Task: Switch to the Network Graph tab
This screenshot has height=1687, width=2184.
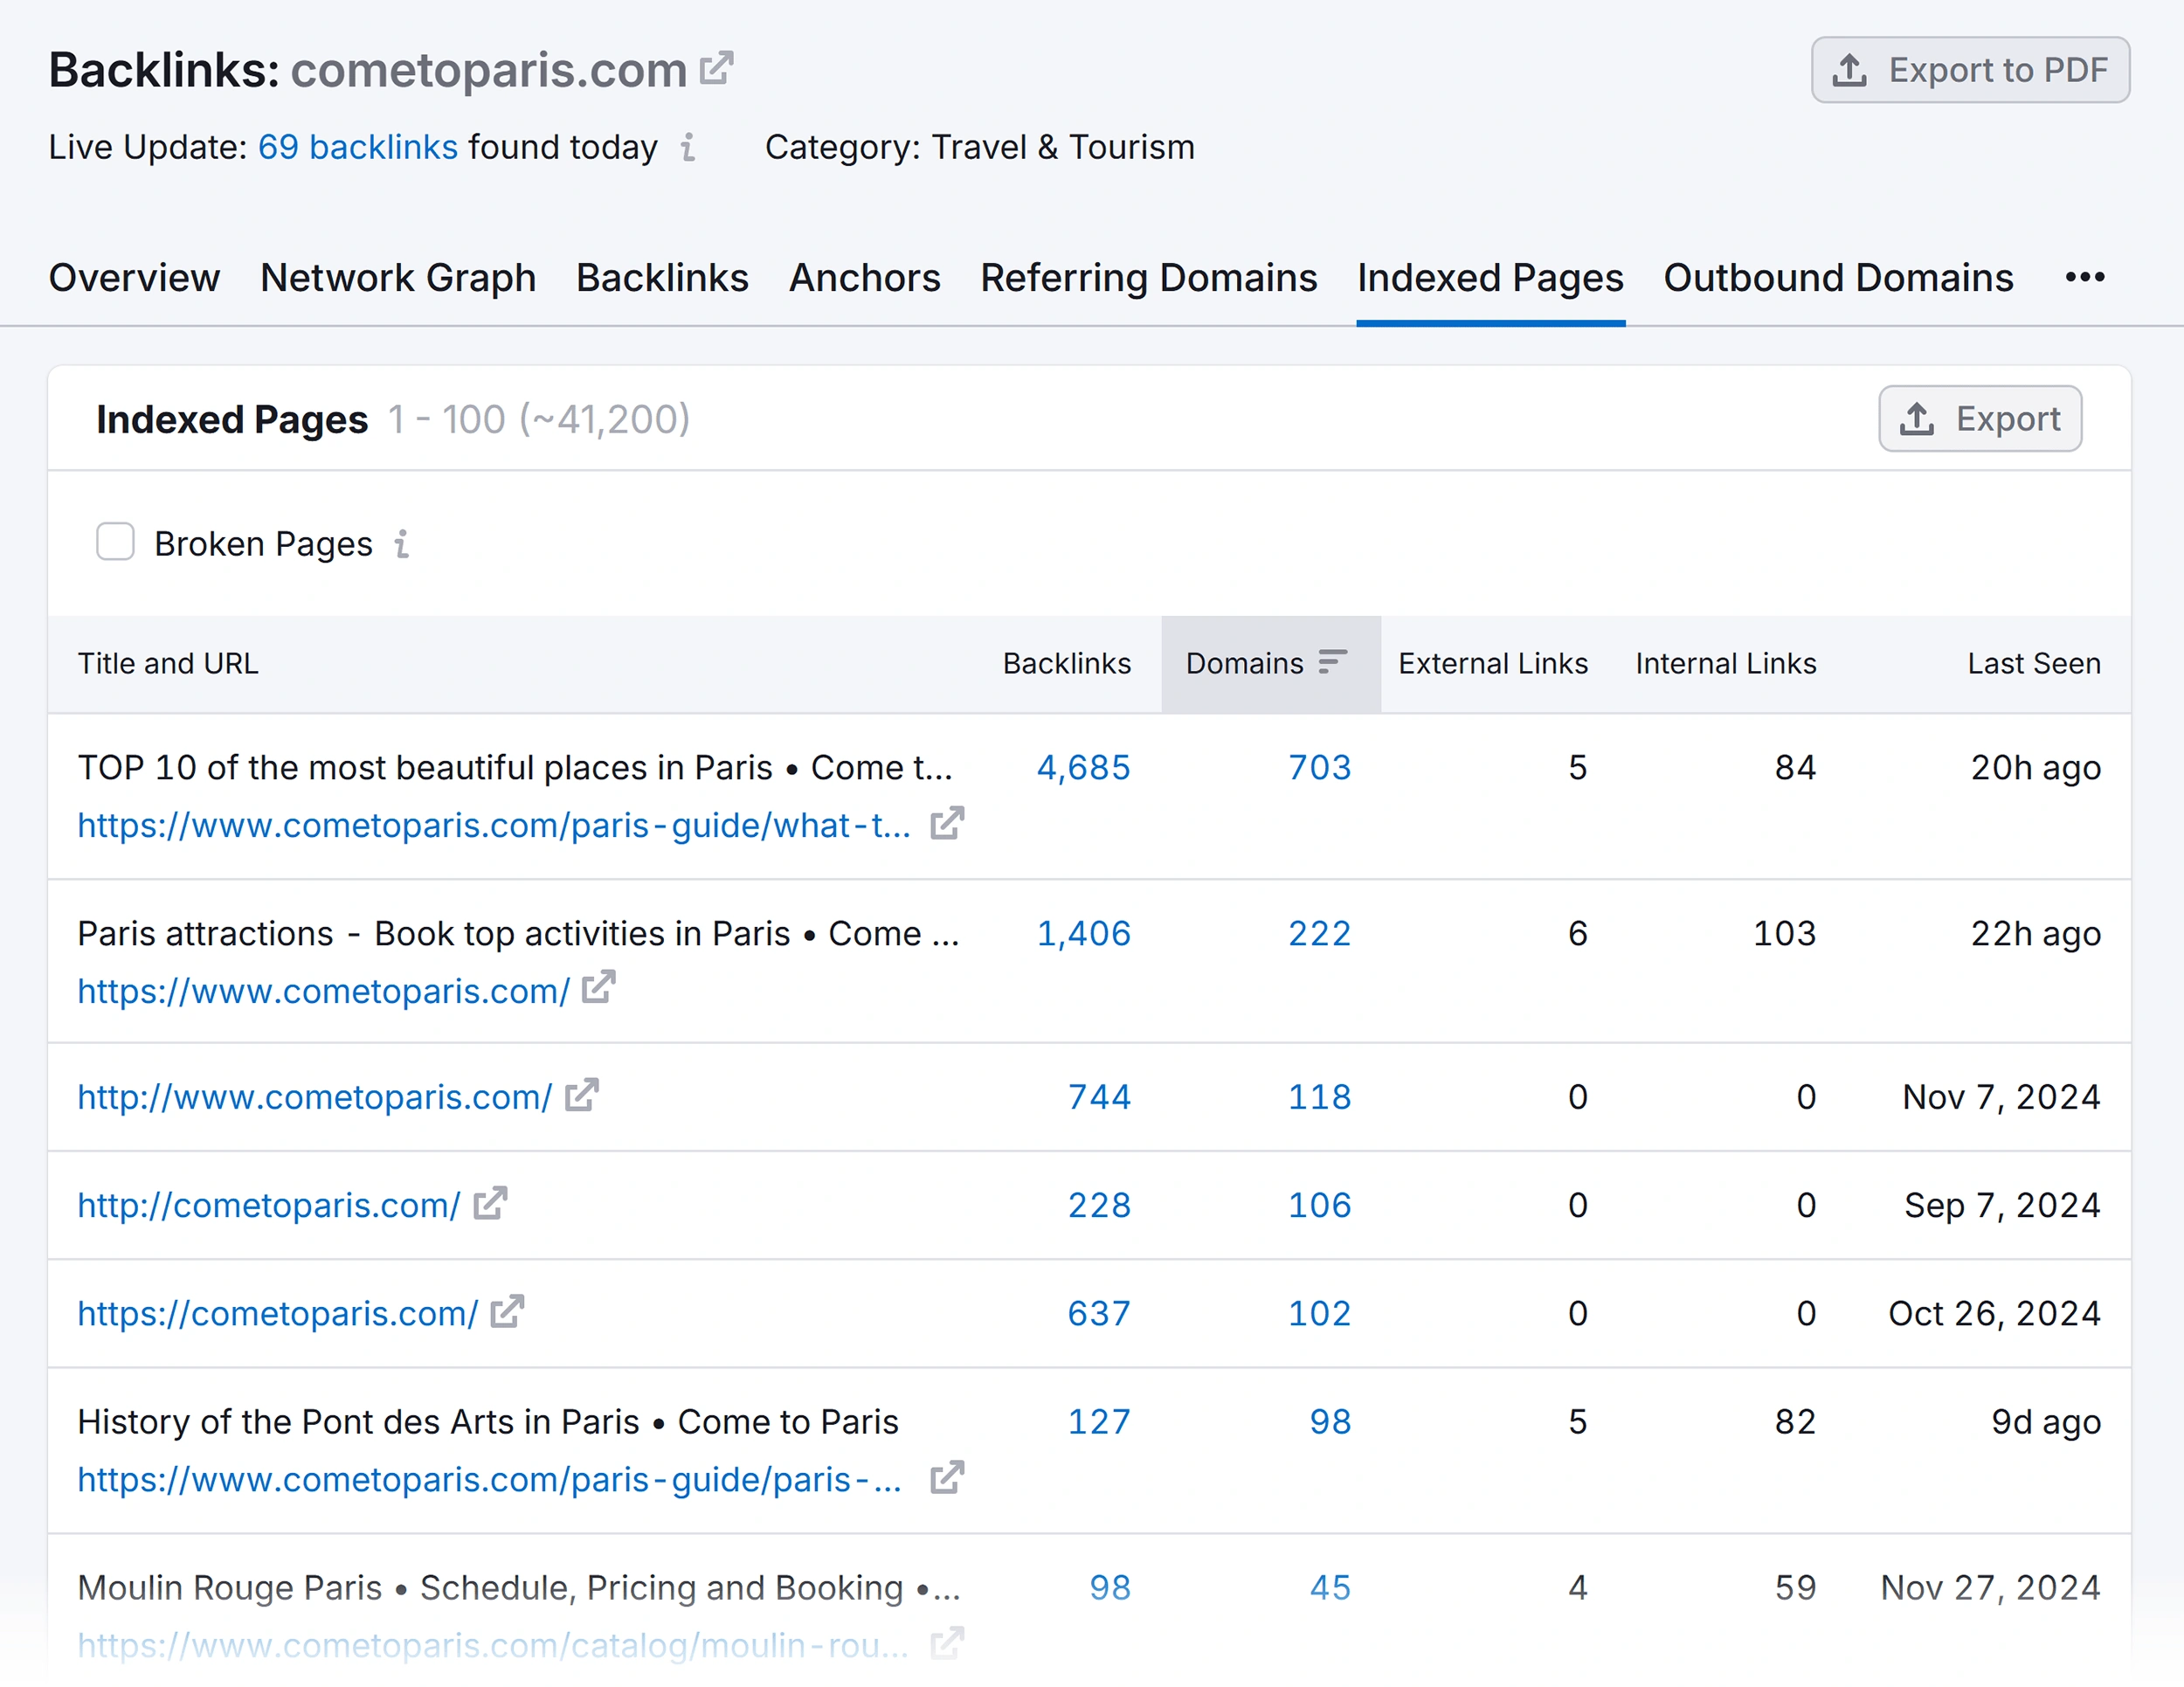Action: 398,277
